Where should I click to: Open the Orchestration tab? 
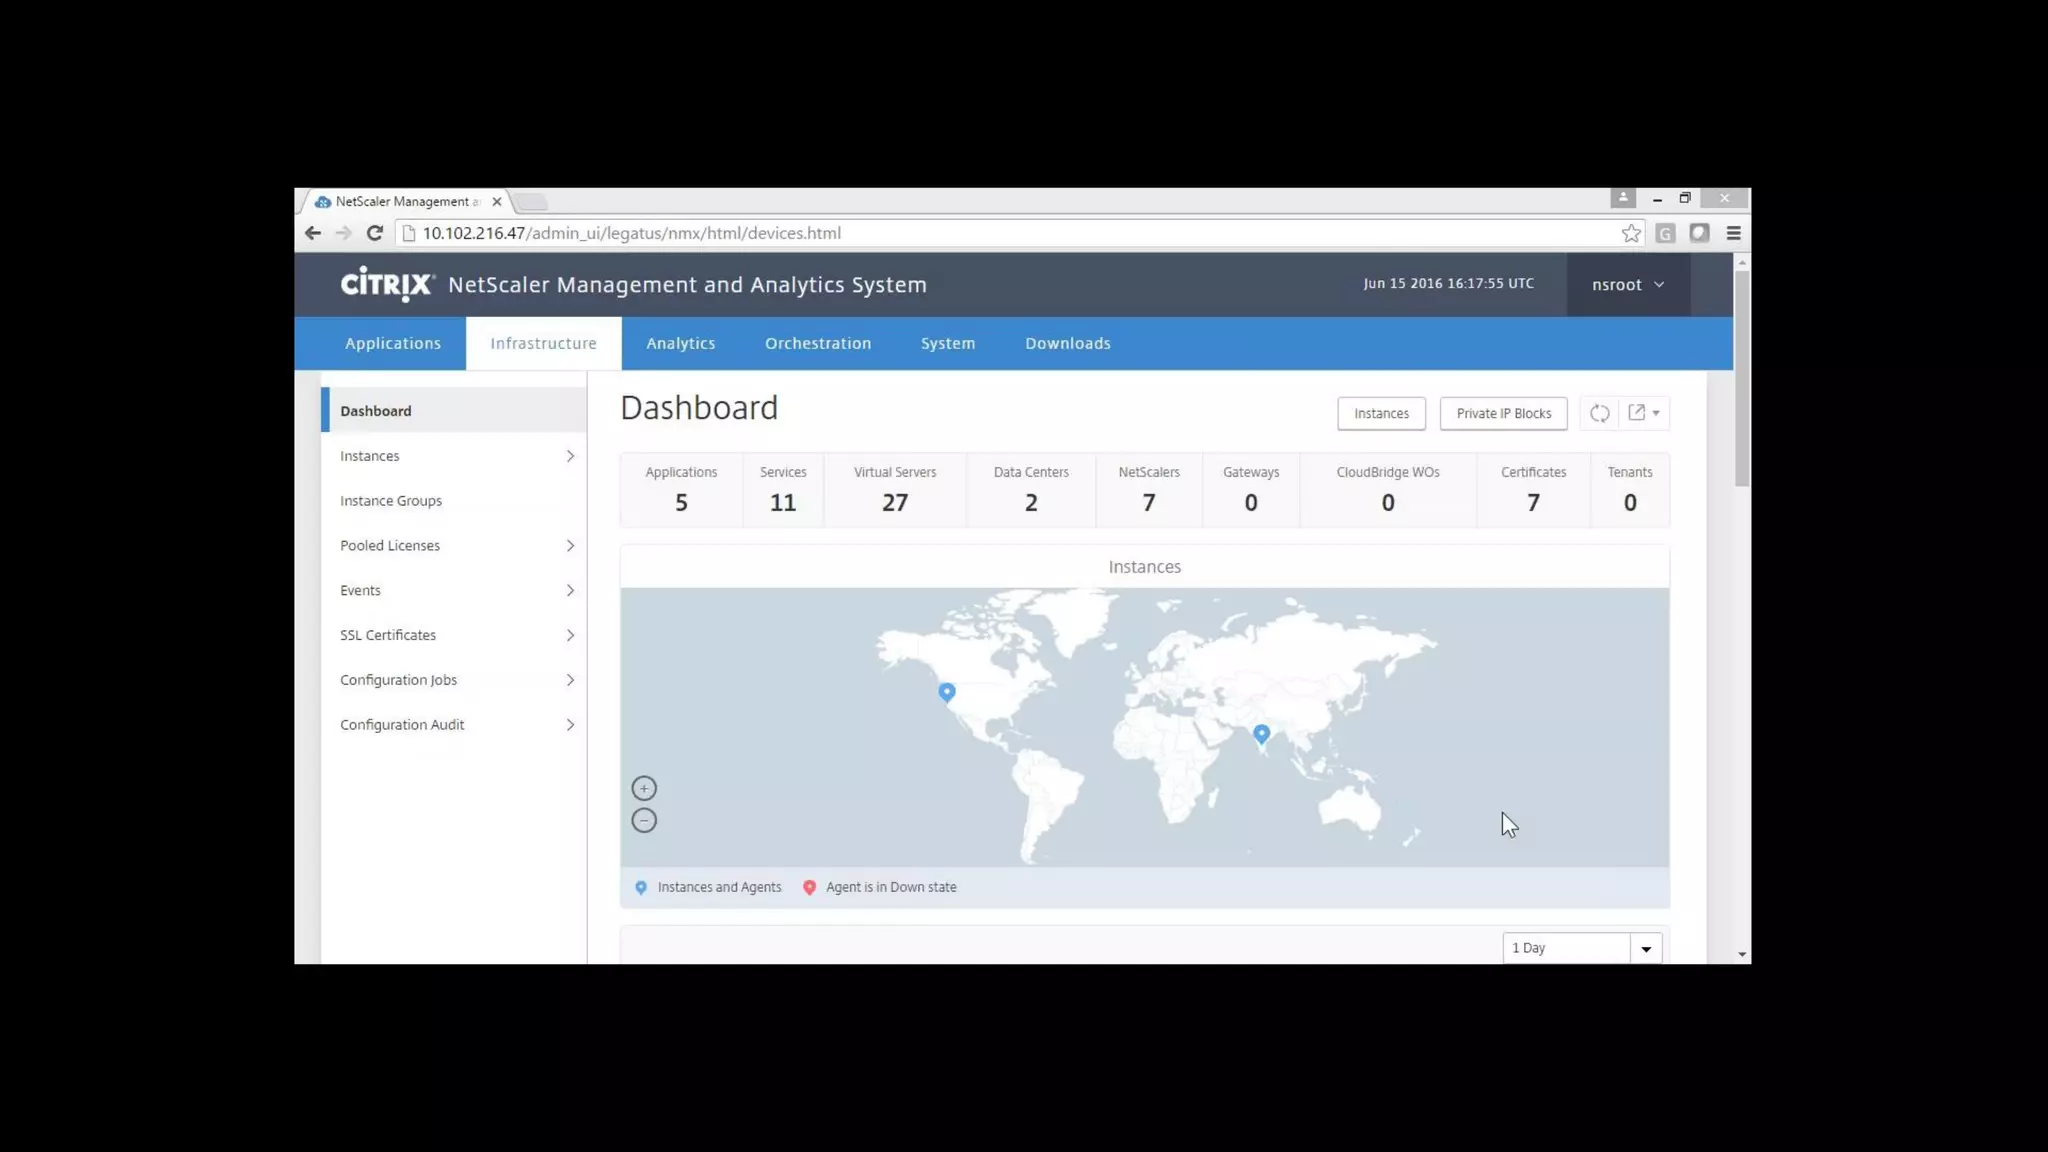tap(817, 343)
